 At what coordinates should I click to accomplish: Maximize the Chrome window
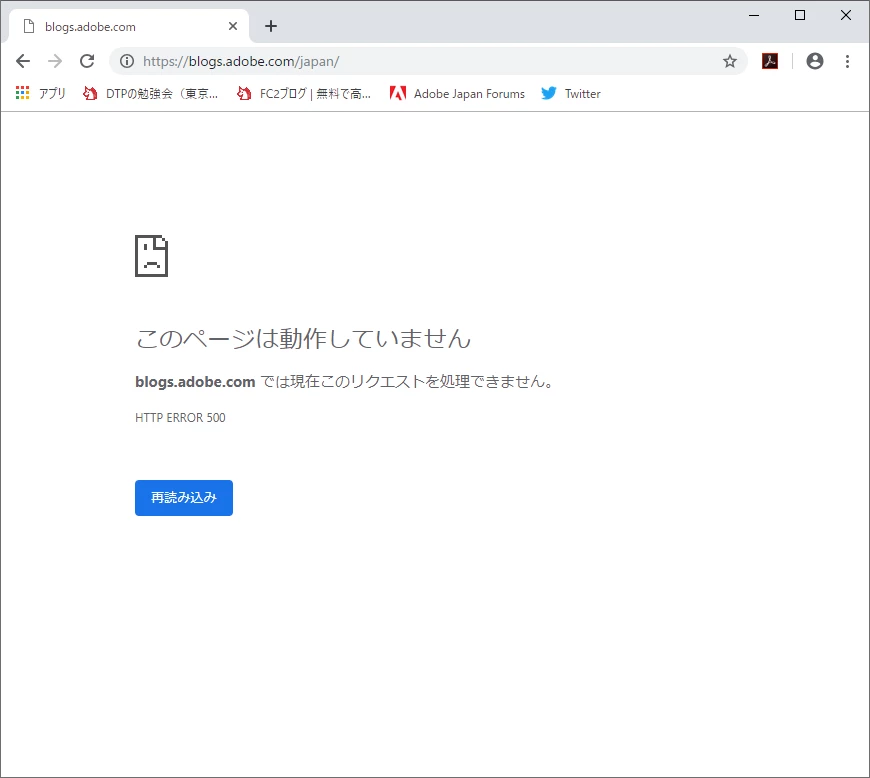click(800, 16)
